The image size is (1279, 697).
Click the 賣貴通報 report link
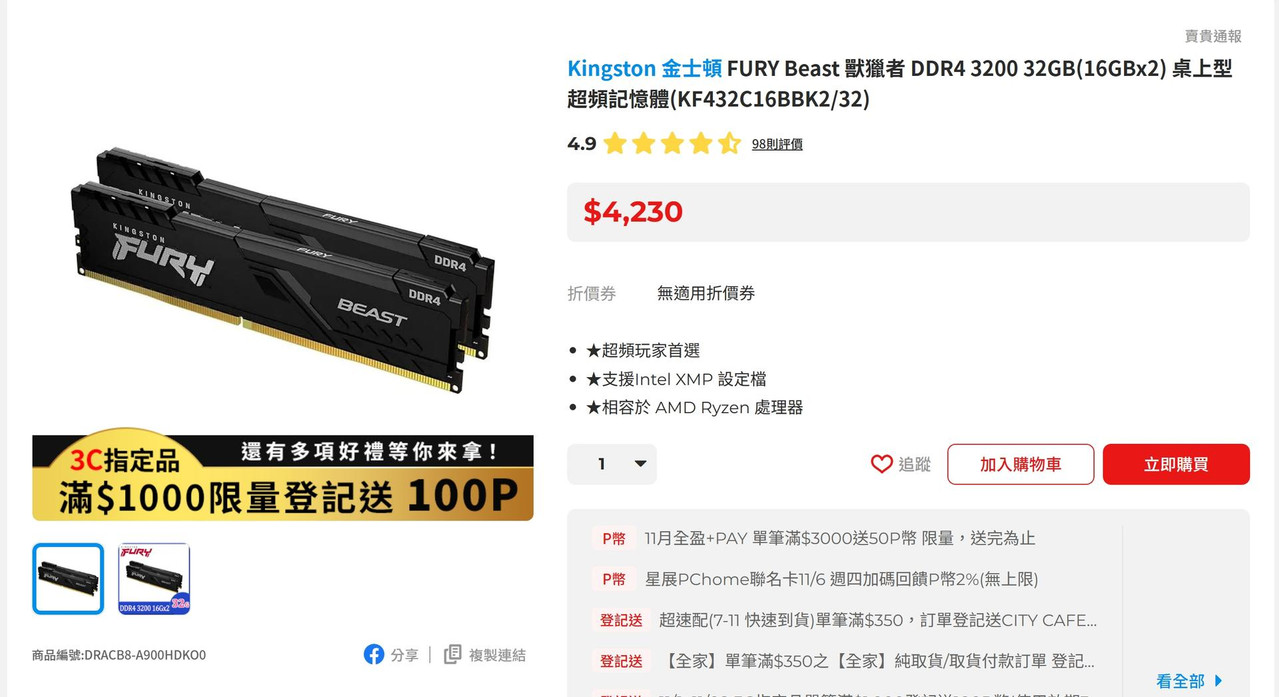(x=1213, y=36)
